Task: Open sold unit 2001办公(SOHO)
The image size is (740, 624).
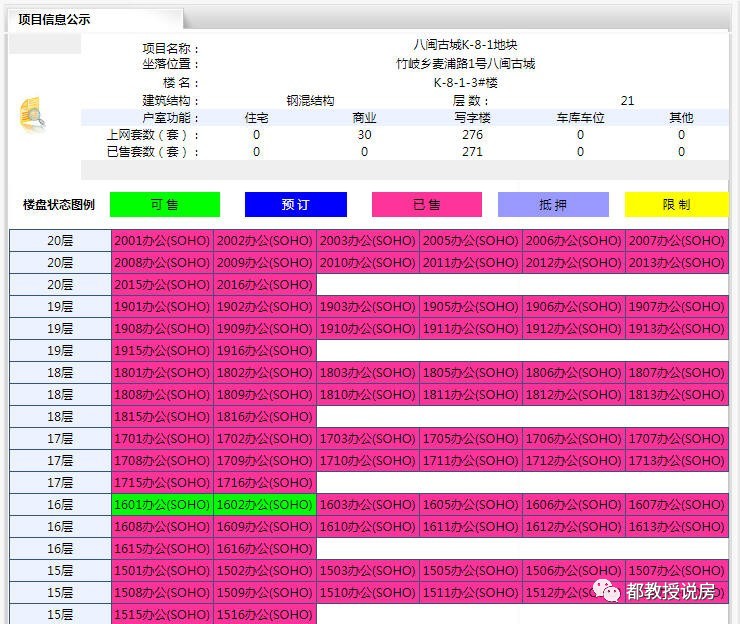Action: click(x=162, y=241)
